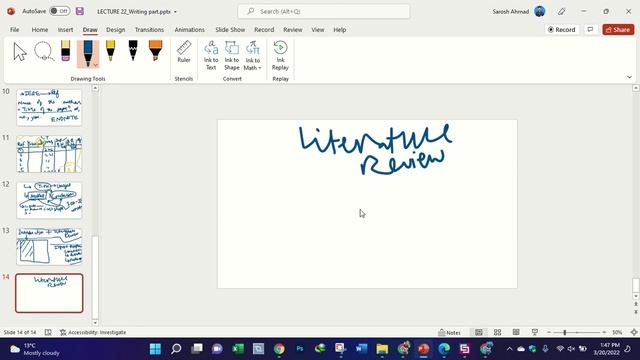This screenshot has width=640, height=360.
Task: Switch to Reading View
Action: pyautogui.click(x=516, y=332)
